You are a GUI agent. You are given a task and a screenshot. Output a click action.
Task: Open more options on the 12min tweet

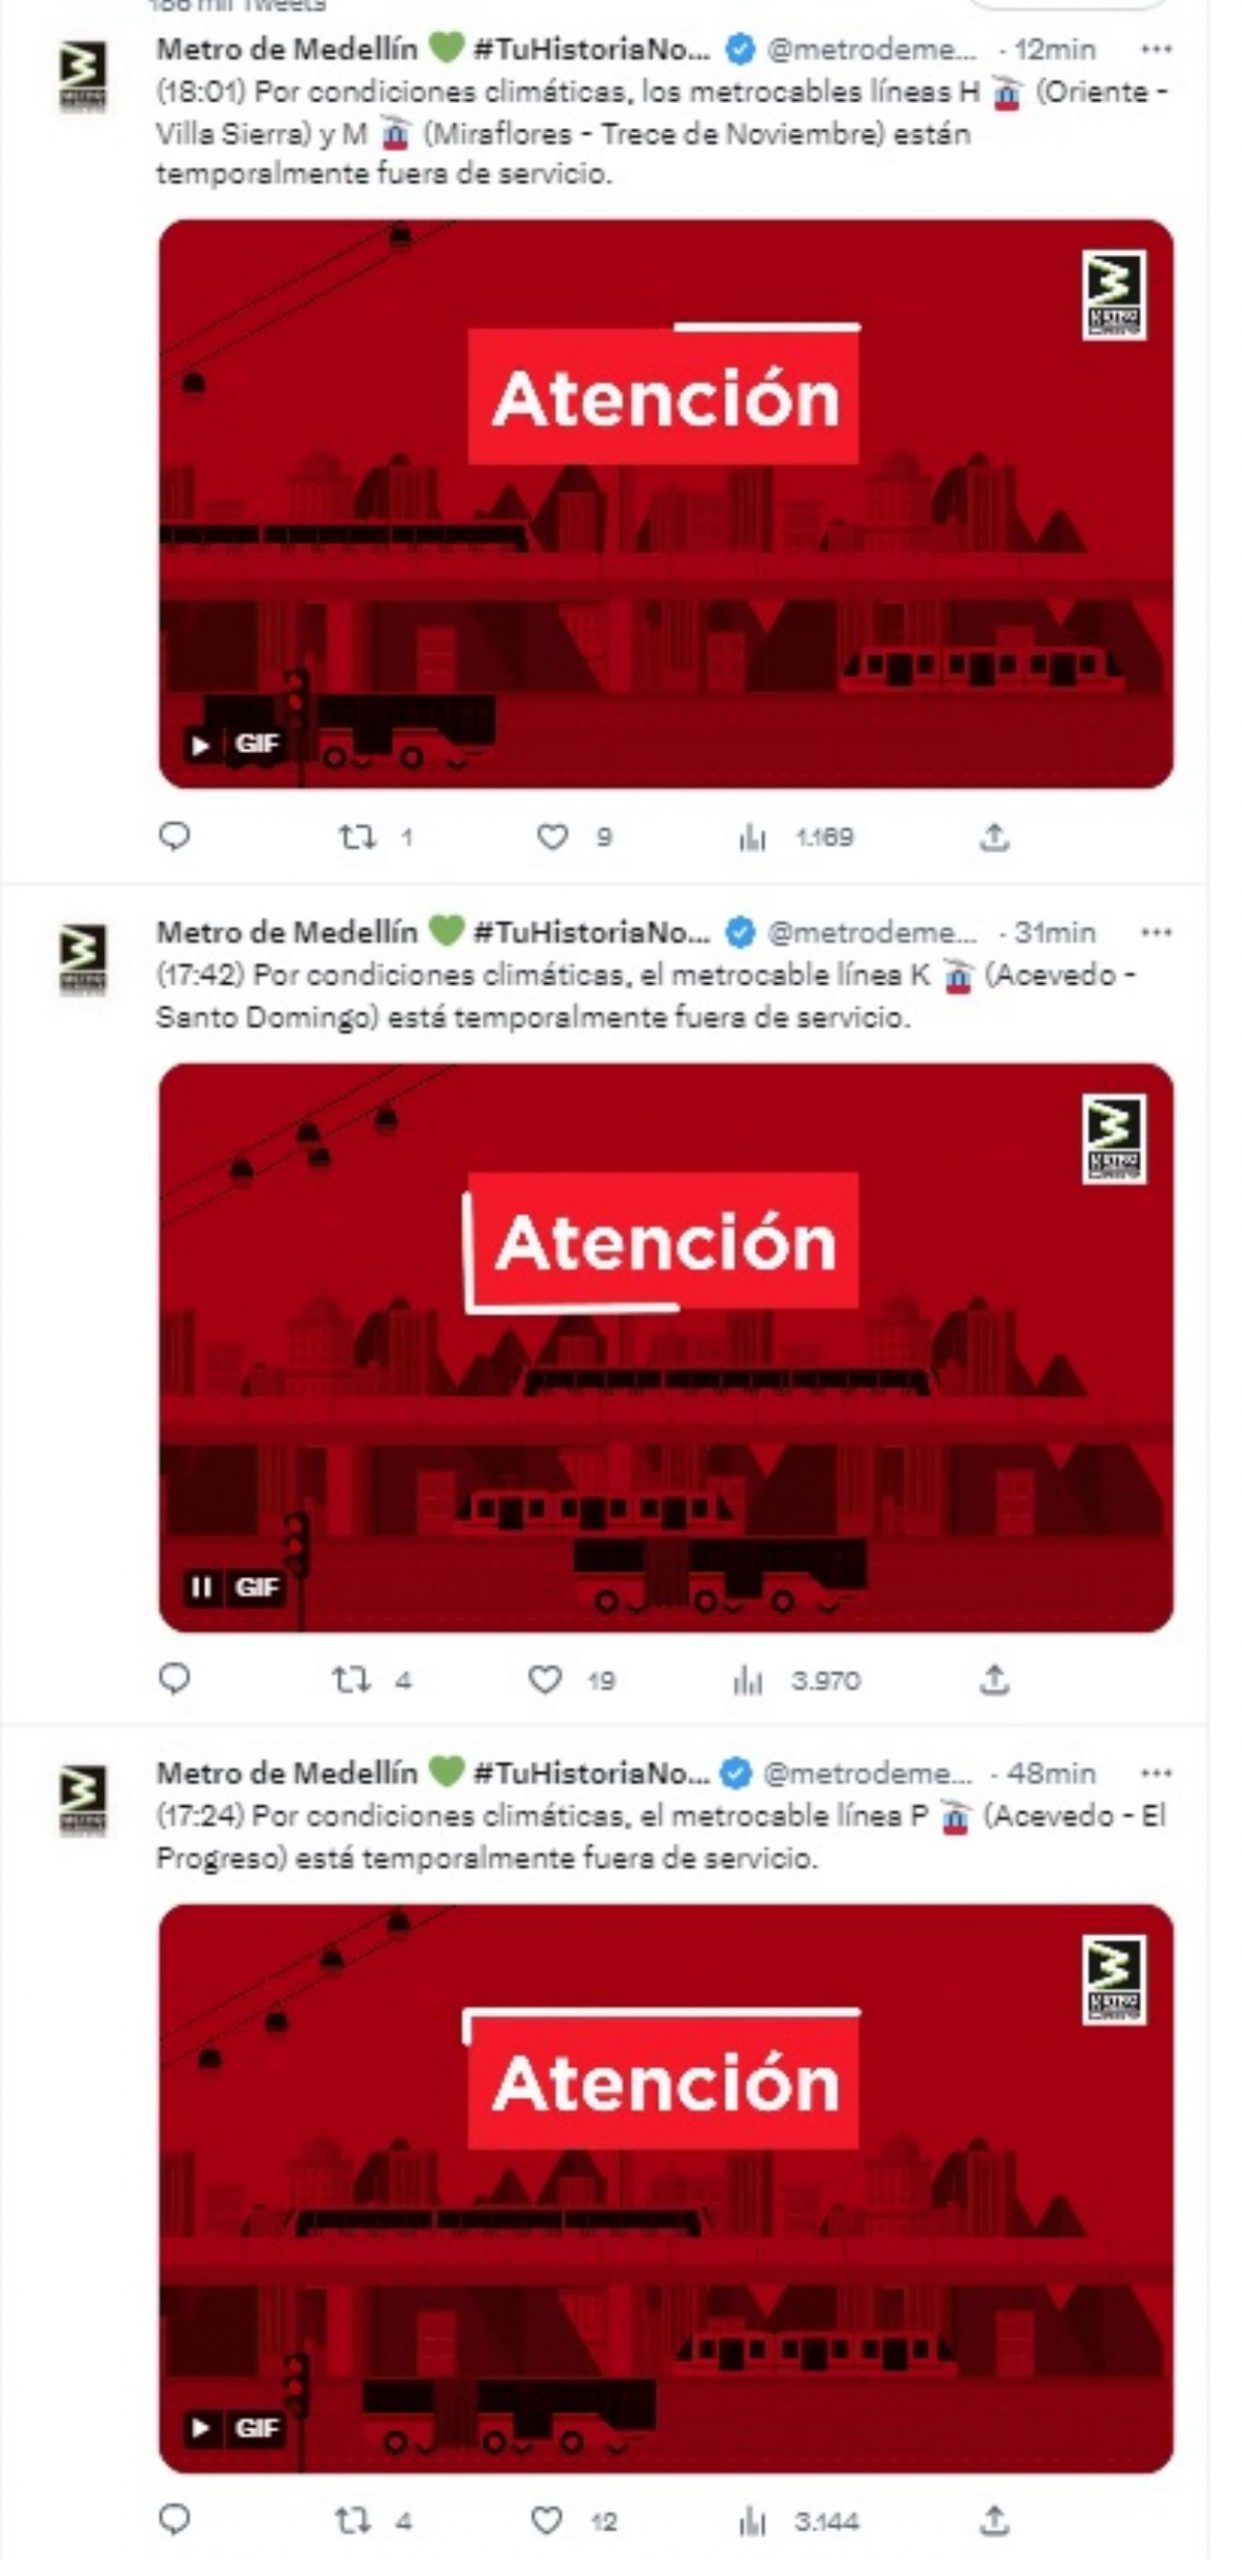[x=1155, y=49]
